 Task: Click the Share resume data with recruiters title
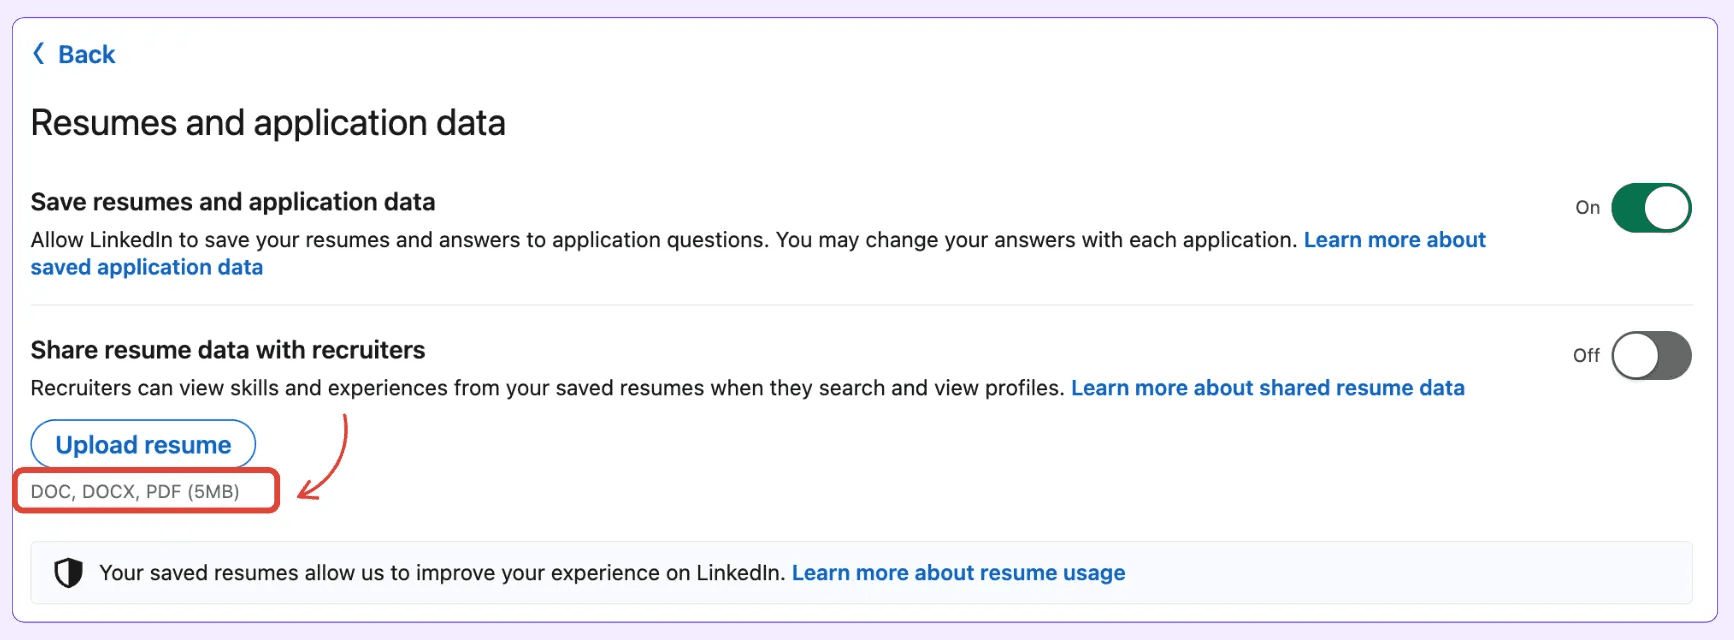(228, 350)
